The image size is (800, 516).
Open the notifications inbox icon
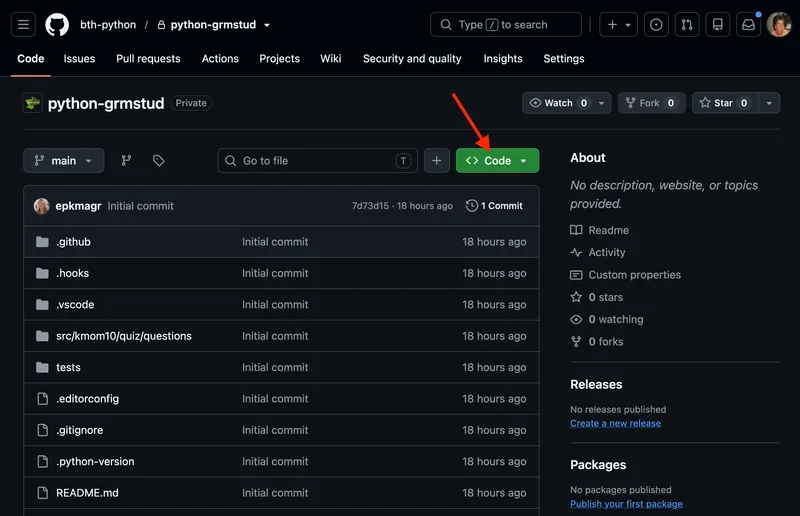(x=748, y=24)
